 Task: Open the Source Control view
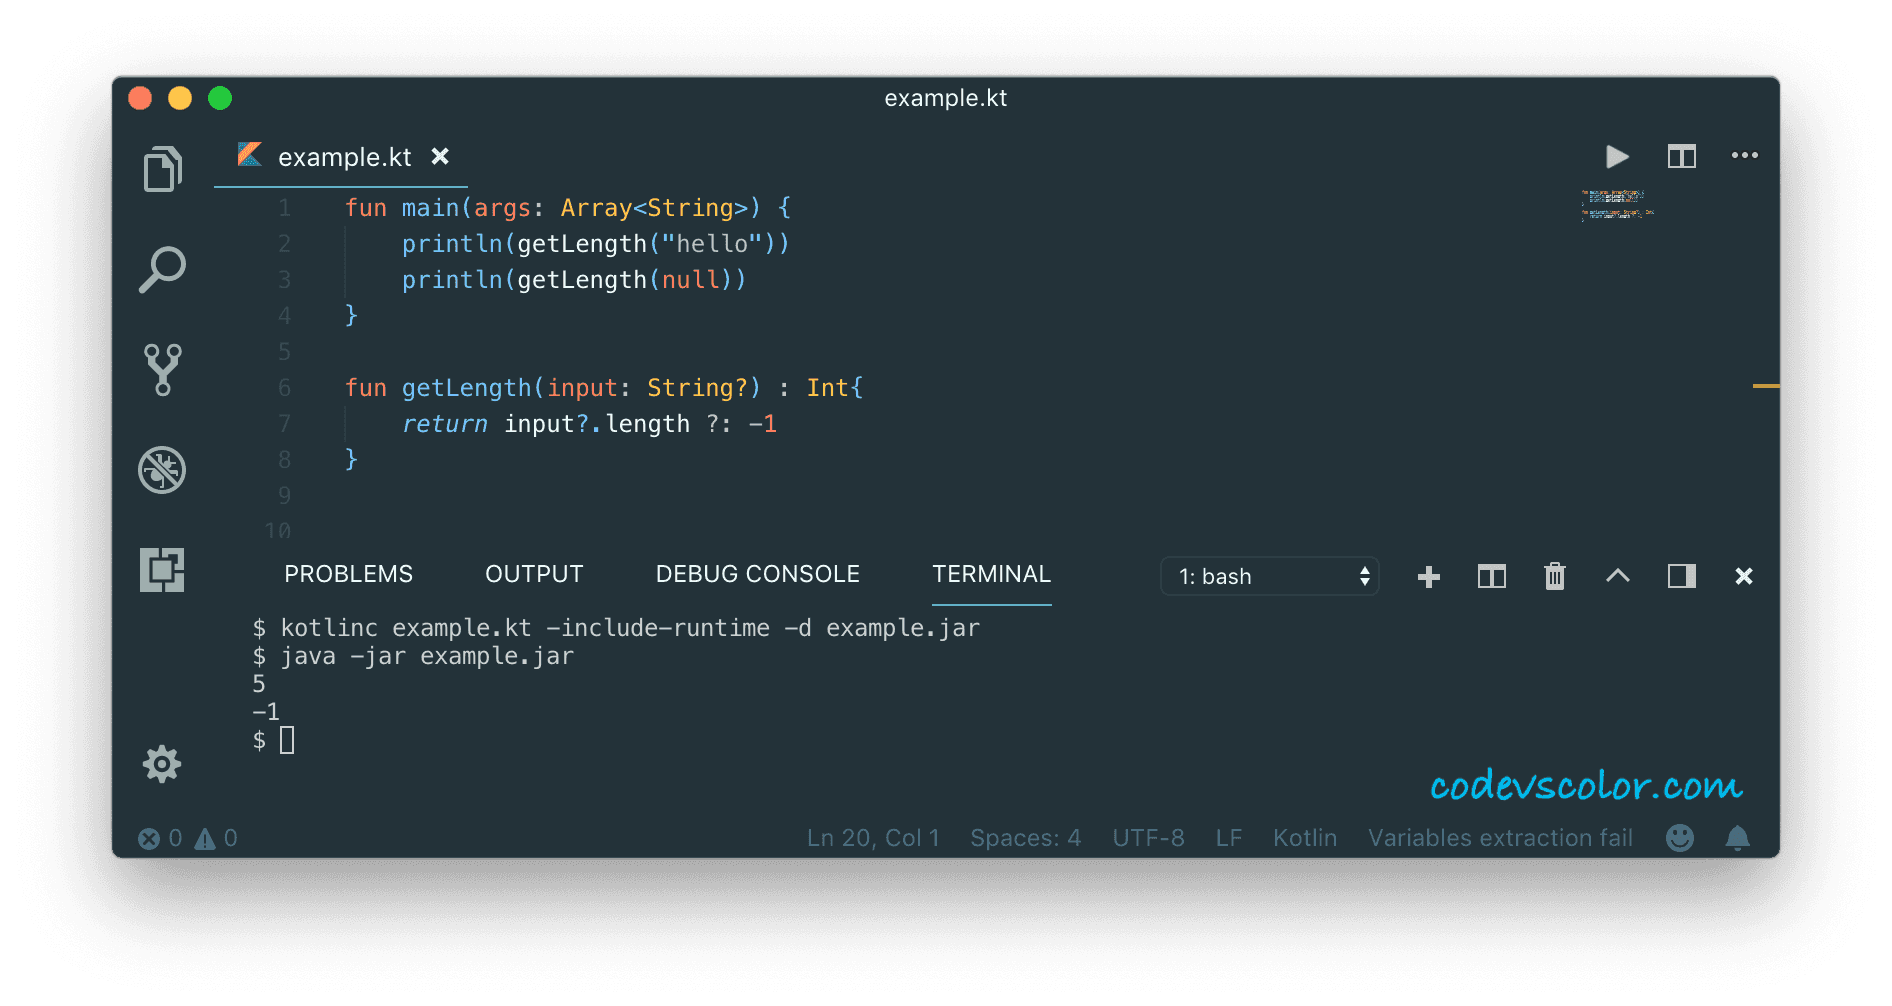[x=162, y=370]
